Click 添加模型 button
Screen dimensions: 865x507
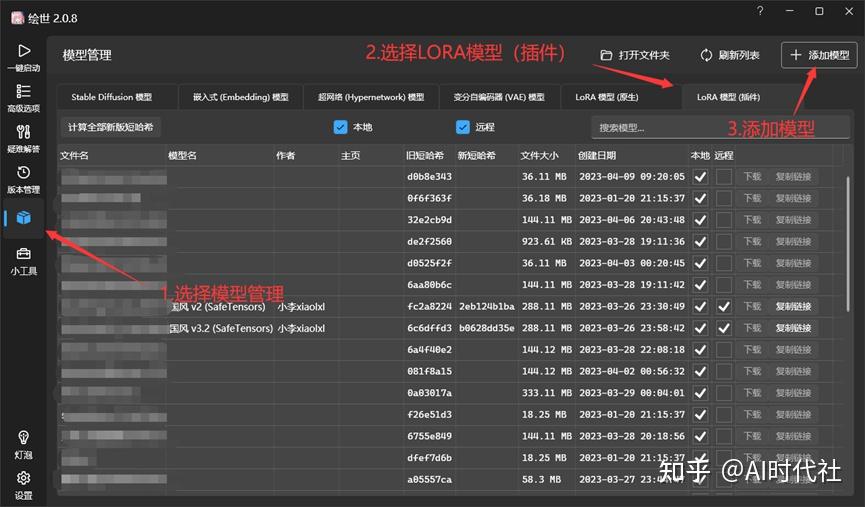[x=819, y=55]
